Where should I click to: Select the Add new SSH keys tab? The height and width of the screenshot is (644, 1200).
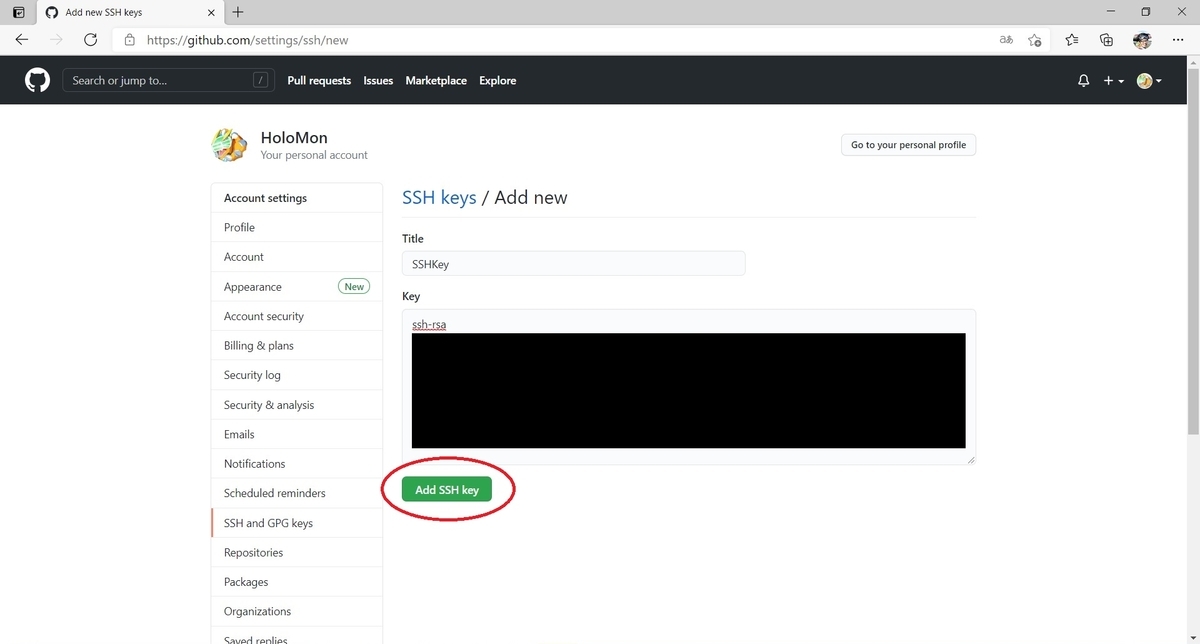130,13
